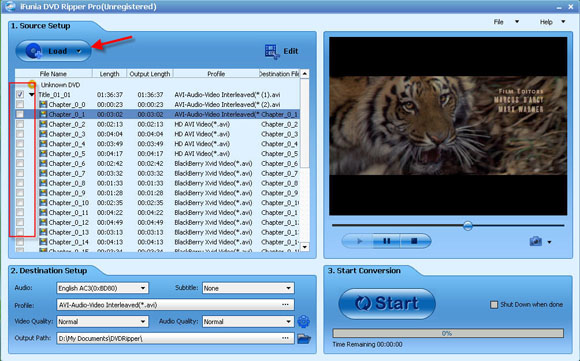Viewport: 580px width, 361px height.
Task: Click the Chapter_0_3 film icon
Action: [43, 134]
